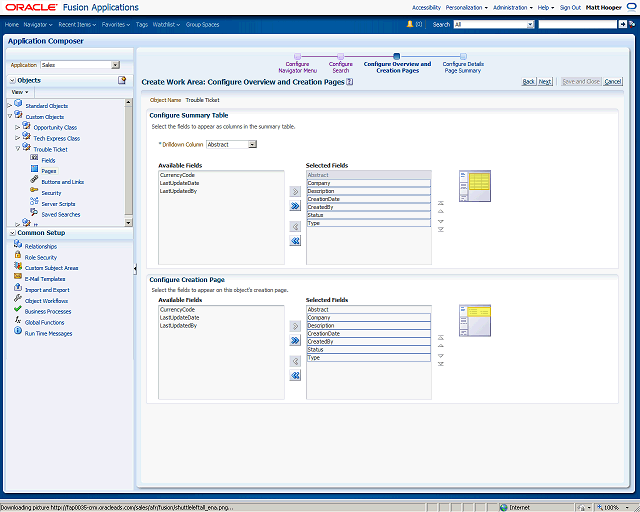Expand the Opportunity Class node
This screenshot has height=512, width=640.
coord(17,127)
